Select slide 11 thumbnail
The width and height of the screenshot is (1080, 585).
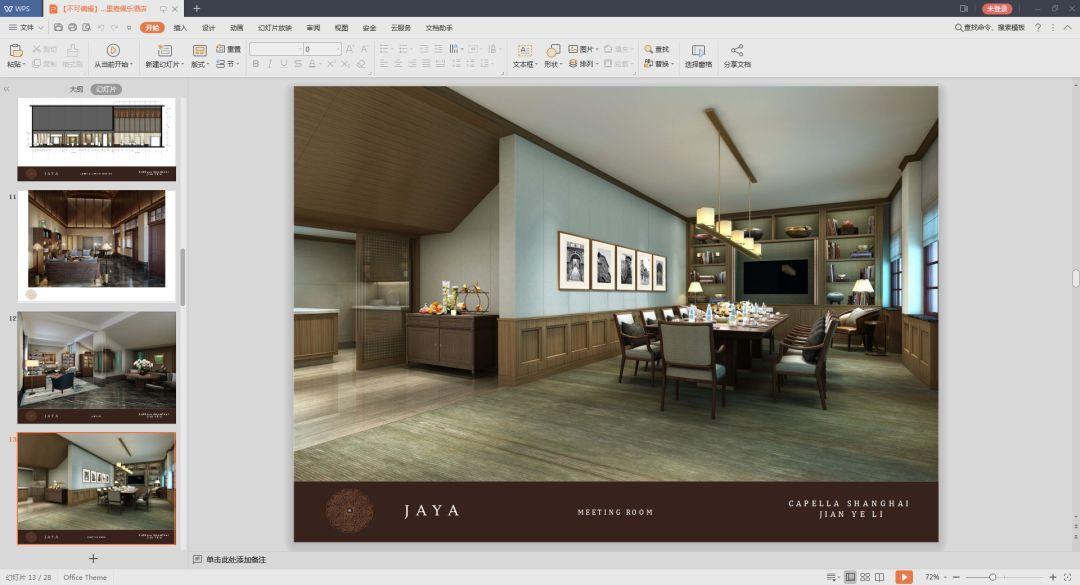96,246
